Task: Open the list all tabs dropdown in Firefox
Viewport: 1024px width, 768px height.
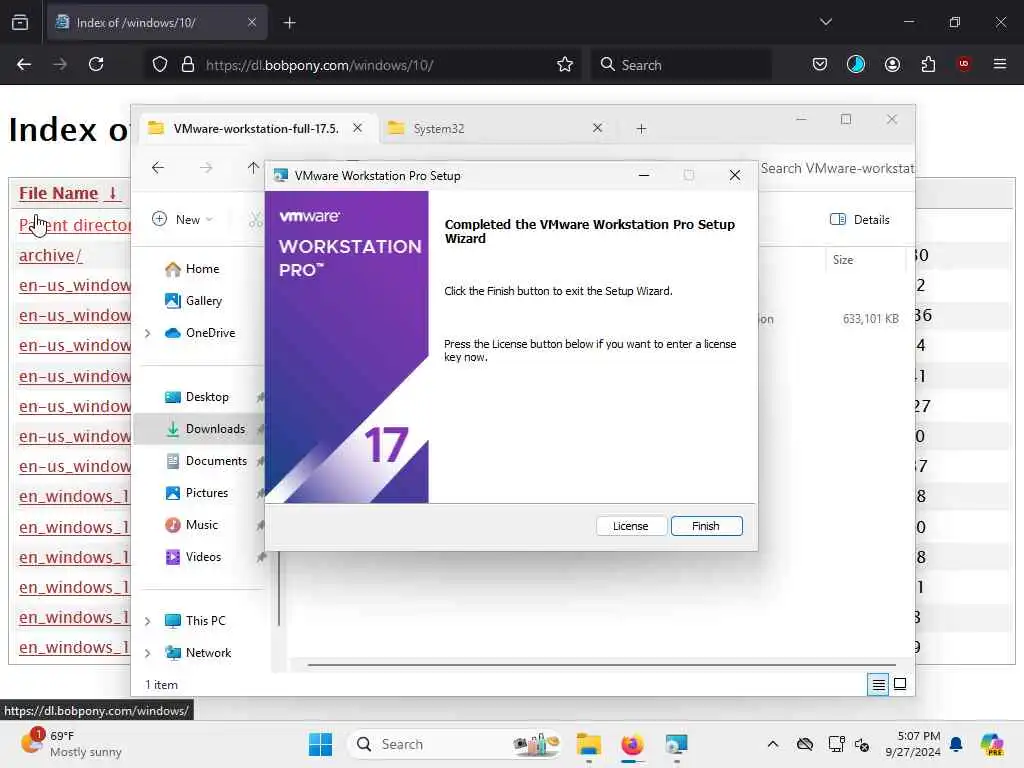Action: (826, 22)
